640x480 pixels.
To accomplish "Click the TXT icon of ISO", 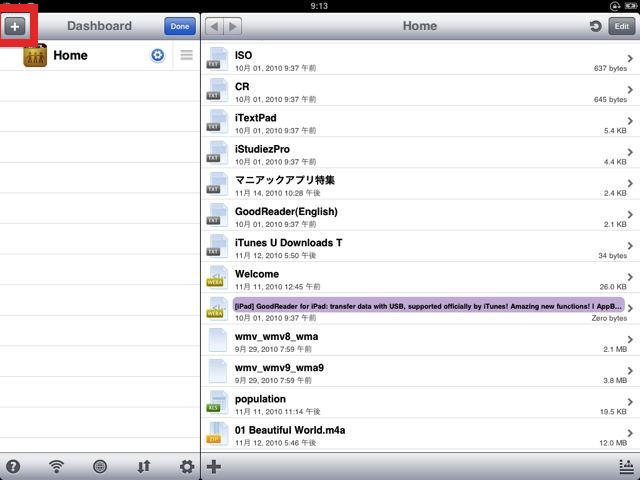I will (x=217, y=59).
